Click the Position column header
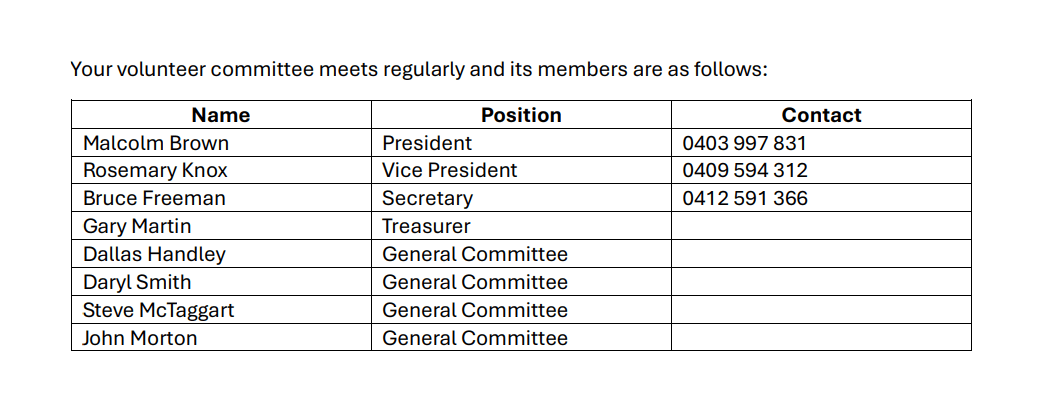 (x=521, y=115)
